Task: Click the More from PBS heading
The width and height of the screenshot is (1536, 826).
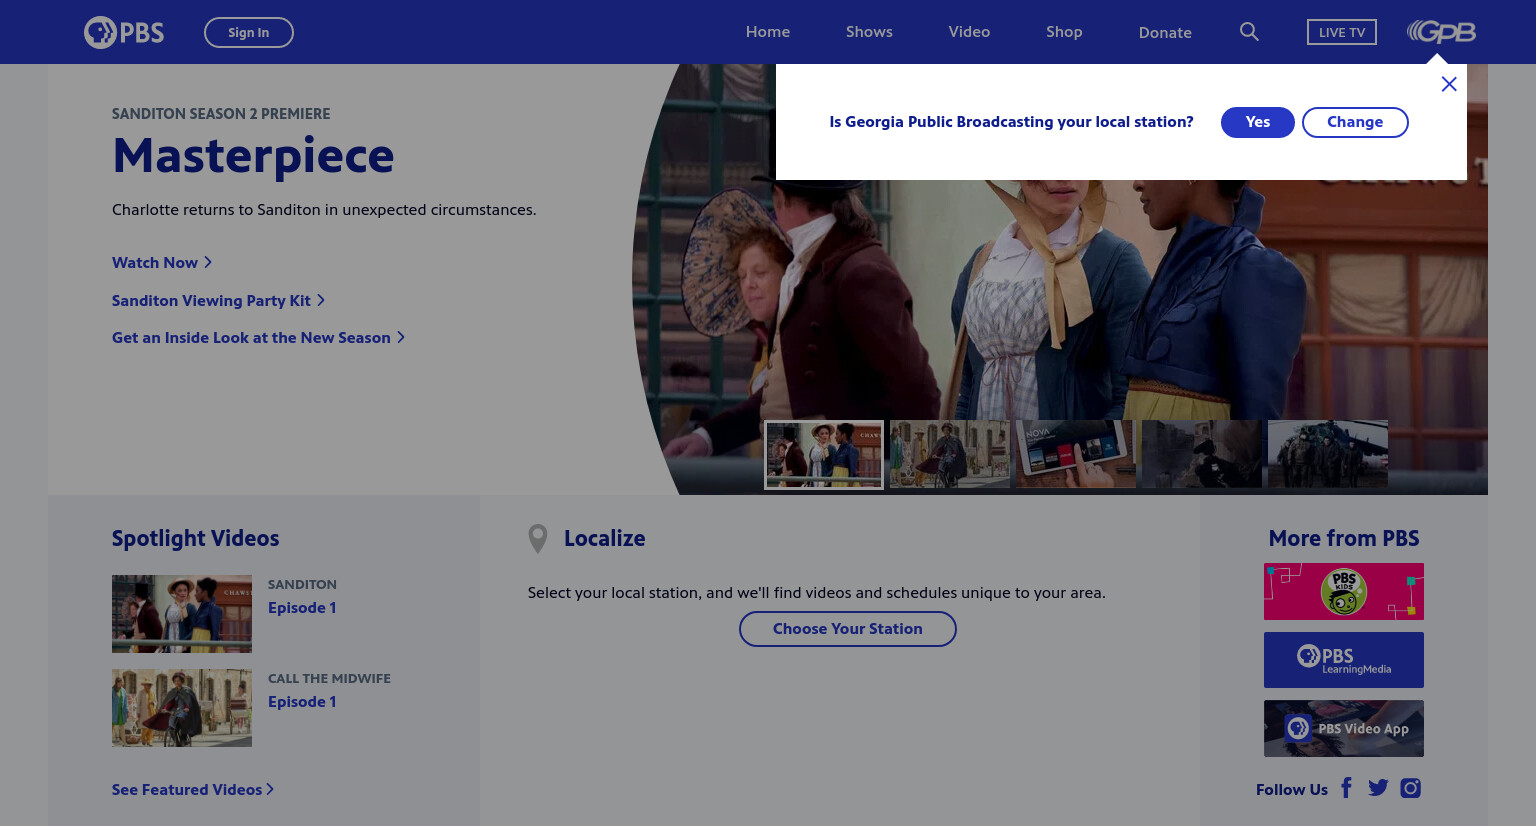Action: [1344, 538]
